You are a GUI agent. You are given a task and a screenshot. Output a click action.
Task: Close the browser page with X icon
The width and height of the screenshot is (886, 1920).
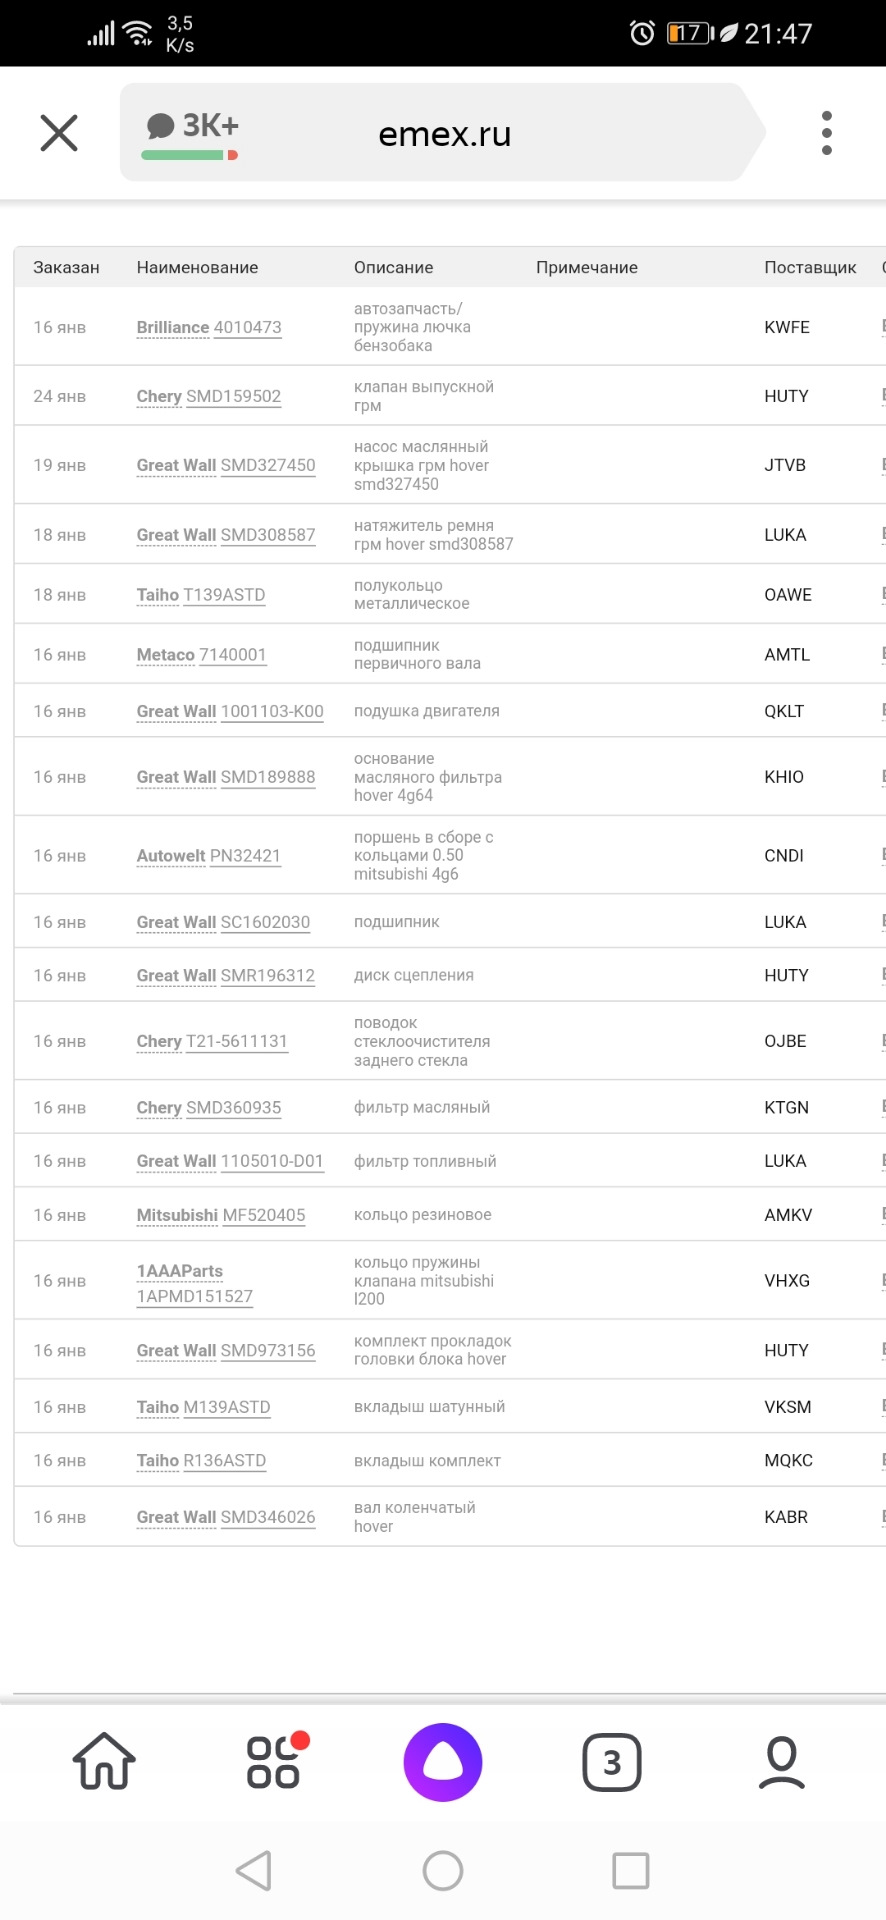(x=59, y=132)
